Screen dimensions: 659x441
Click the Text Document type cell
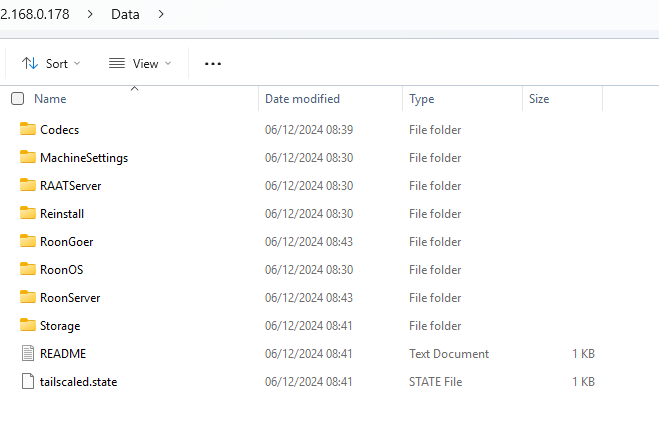click(x=449, y=354)
